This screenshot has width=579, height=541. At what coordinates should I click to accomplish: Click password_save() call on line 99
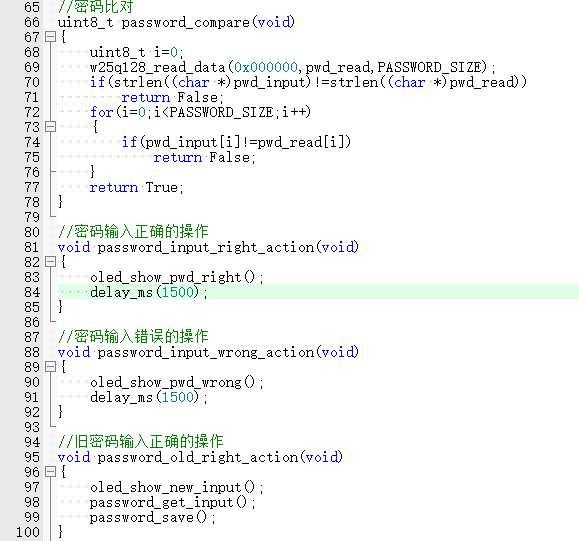click(153, 518)
